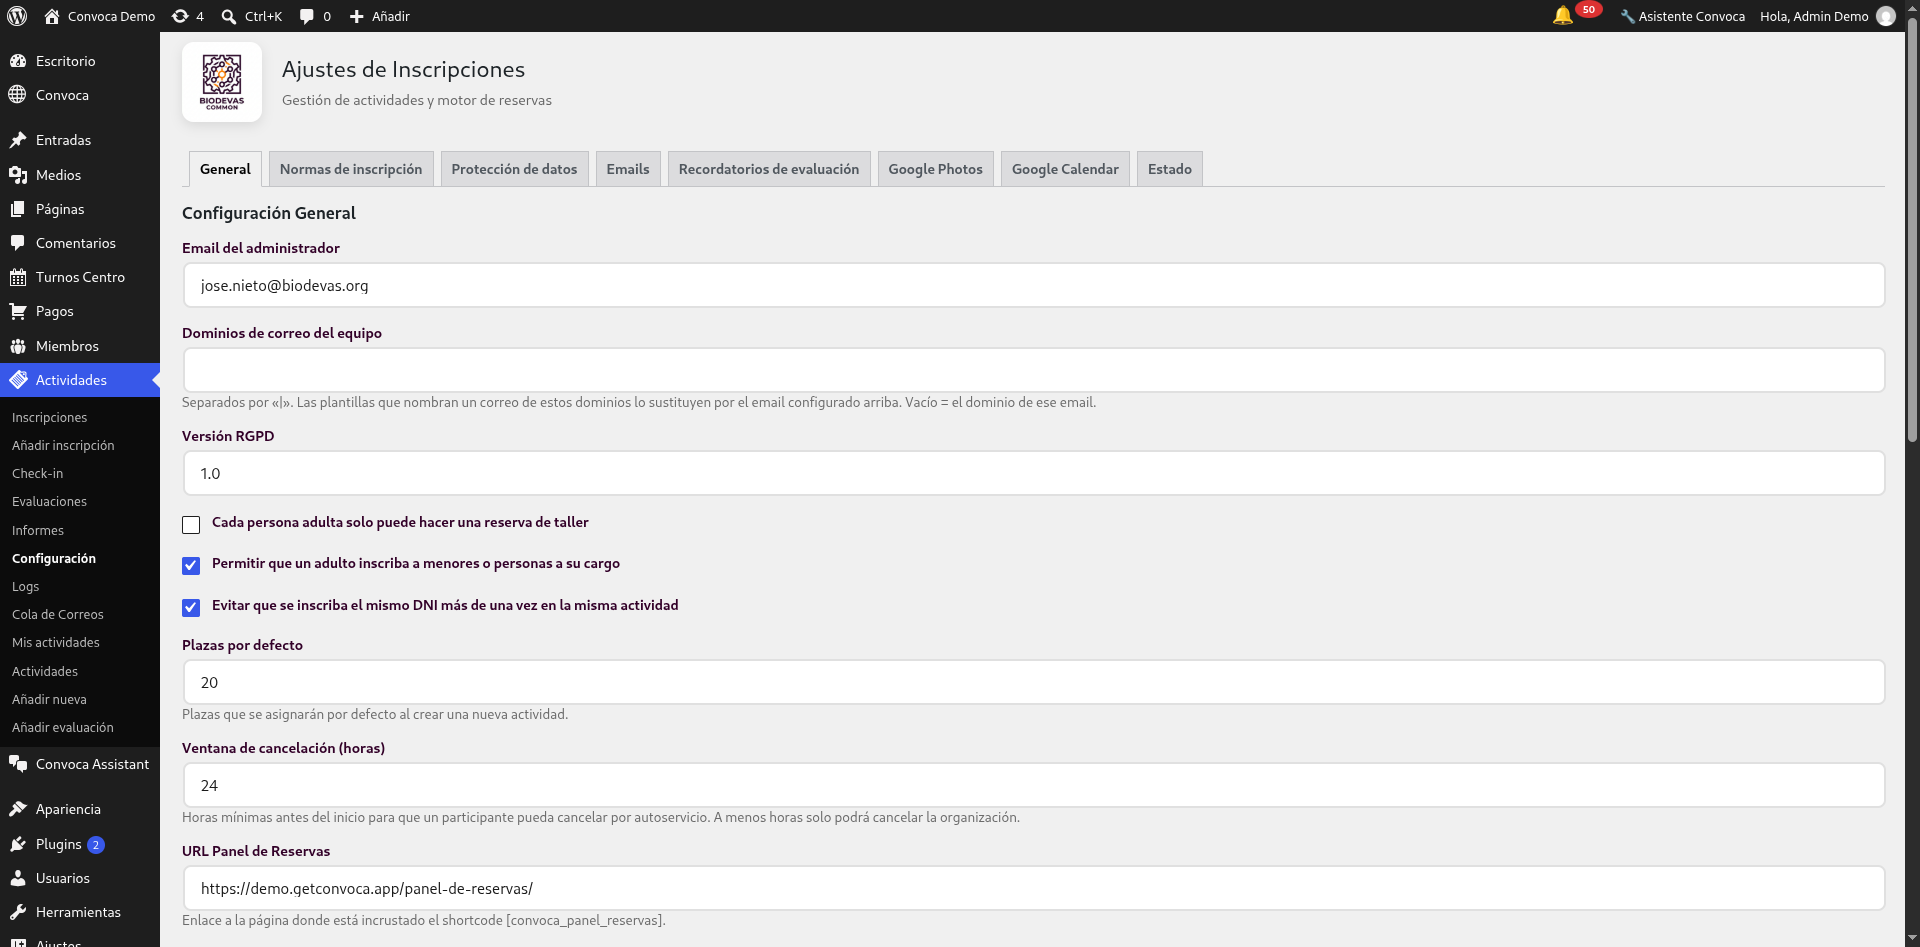Screen dimensions: 1920x947
Task: Enable one workshop reservation per adult checkbox
Action: pos(191,525)
